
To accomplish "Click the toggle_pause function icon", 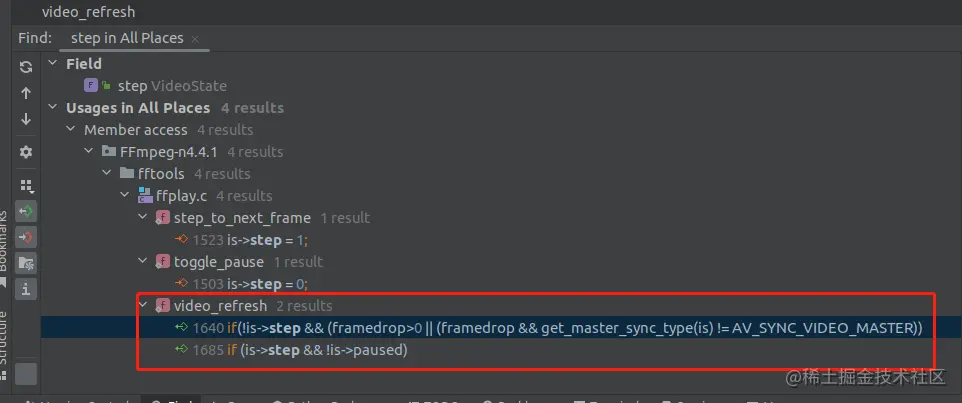I will 163,262.
